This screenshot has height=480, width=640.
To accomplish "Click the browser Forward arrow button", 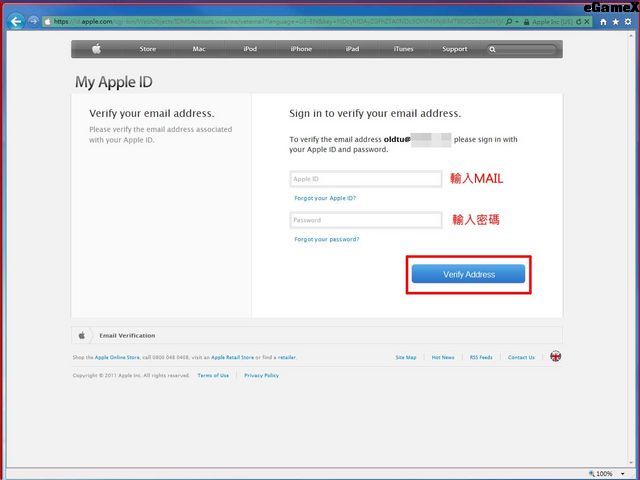I will tap(33, 21).
